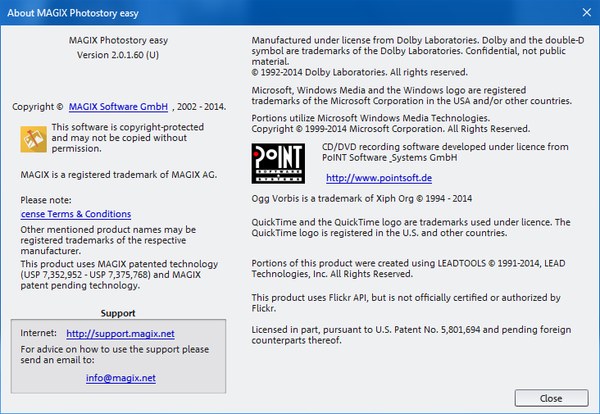Screen dimensions: 600x414
Task: Open the License Terms & Conditions link
Action: (x=76, y=214)
